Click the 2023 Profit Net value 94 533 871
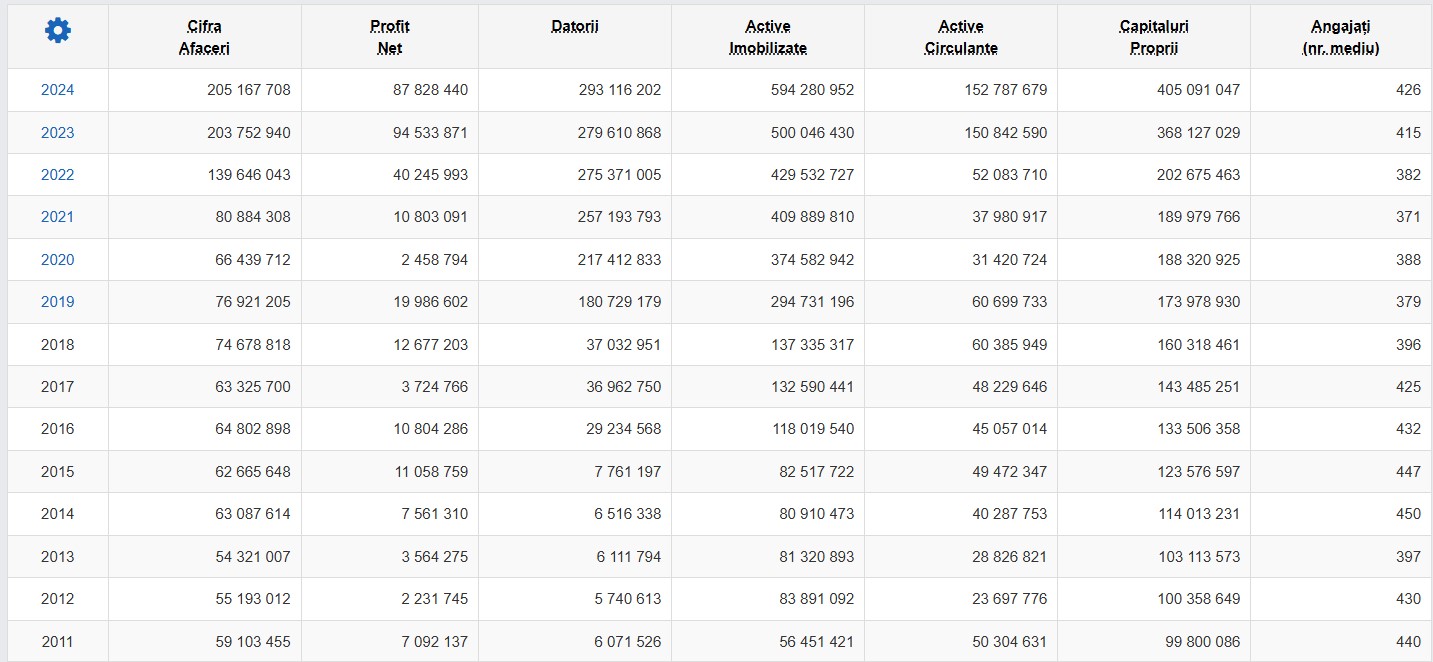Viewport: 1433px width, 662px height. pos(430,133)
